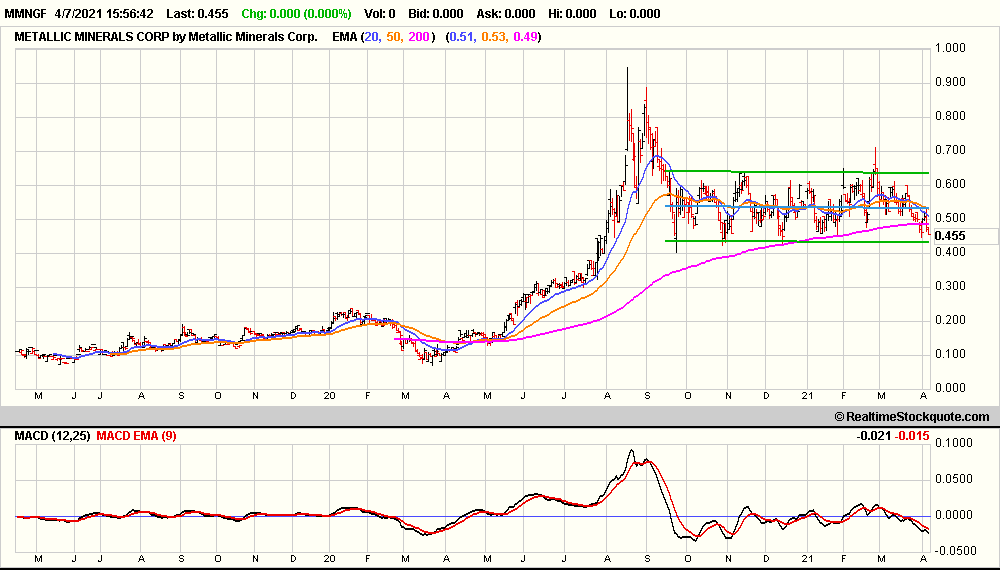Click the 0.500 price axis label

coord(950,218)
